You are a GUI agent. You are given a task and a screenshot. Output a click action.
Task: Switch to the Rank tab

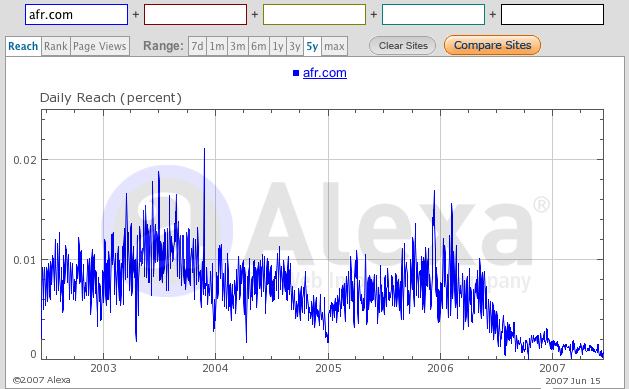pos(56,47)
